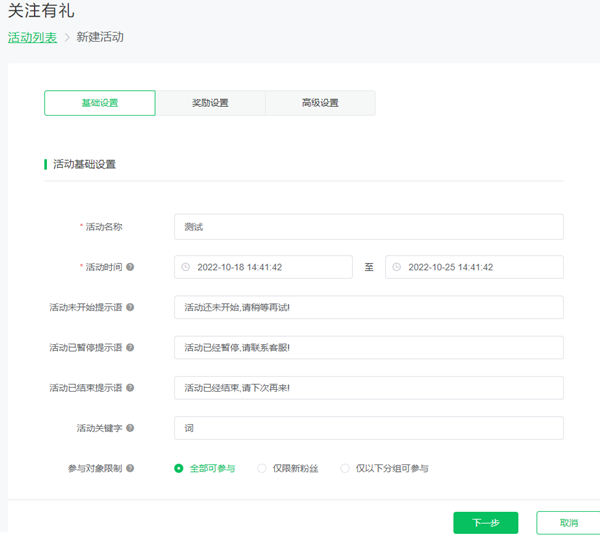The height and width of the screenshot is (535, 600).
Task: Open the end time field 2022-10-25
Action: (x=474, y=267)
